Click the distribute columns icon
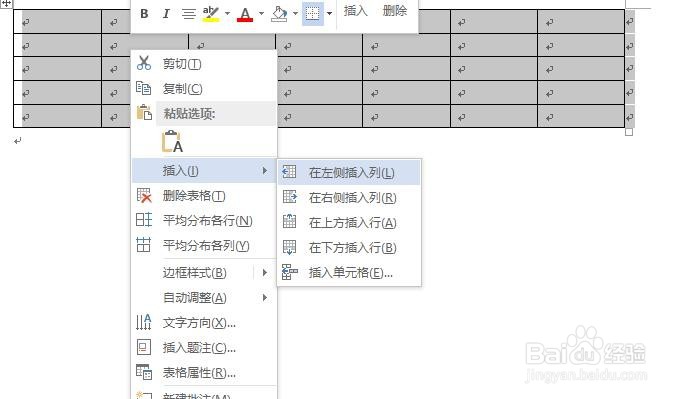 point(143,245)
